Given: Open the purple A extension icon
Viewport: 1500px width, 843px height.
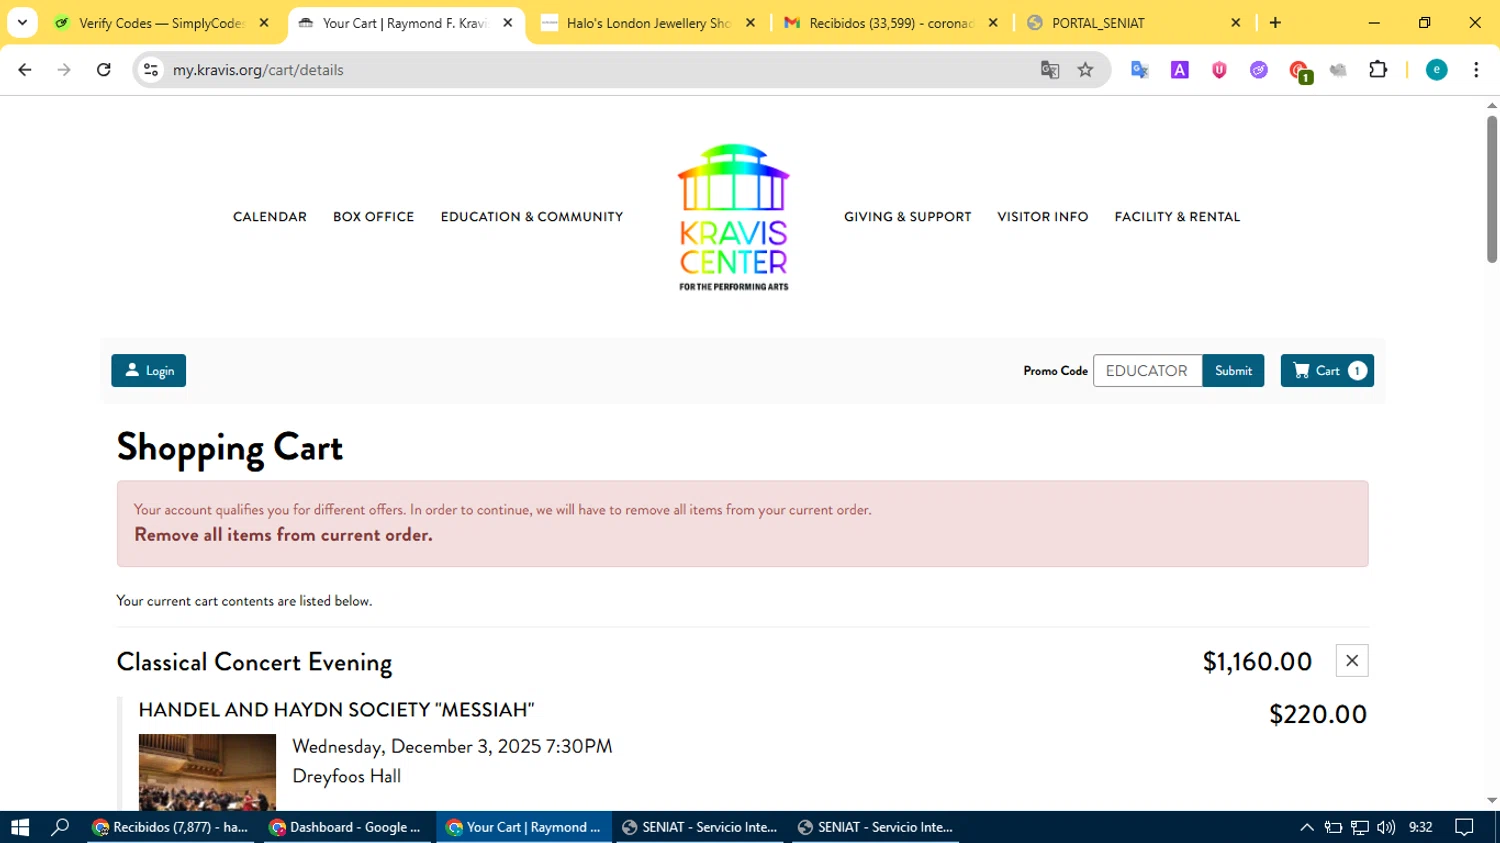Looking at the screenshot, I should pyautogui.click(x=1180, y=70).
